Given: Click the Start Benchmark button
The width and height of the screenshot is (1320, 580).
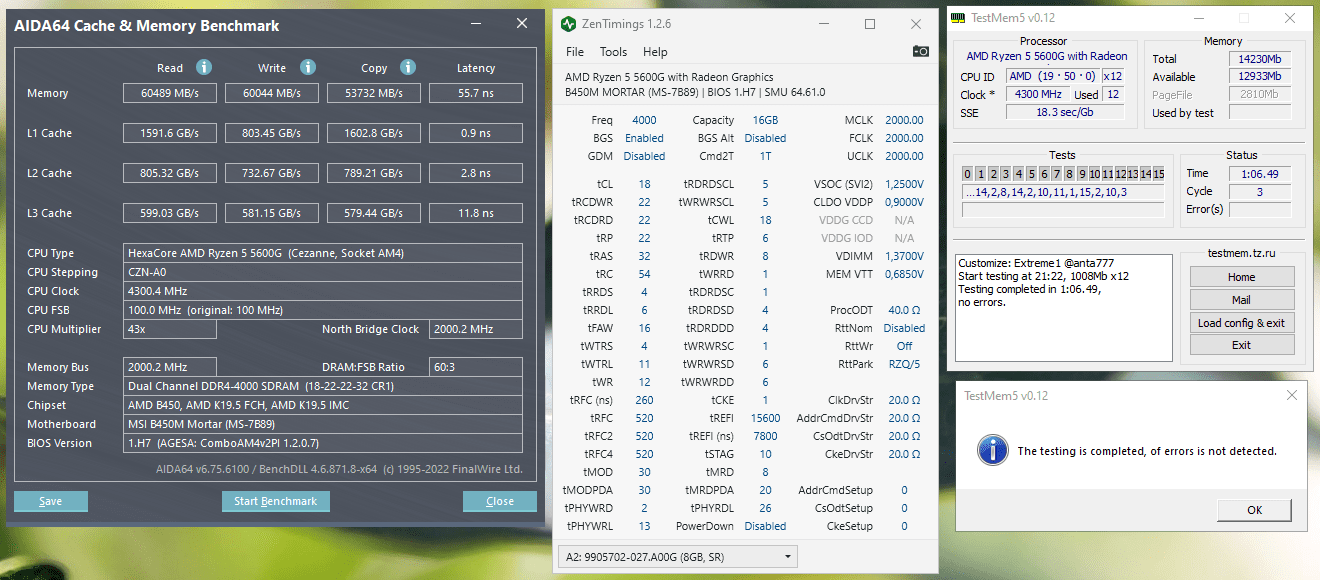Looking at the screenshot, I should coord(276,501).
